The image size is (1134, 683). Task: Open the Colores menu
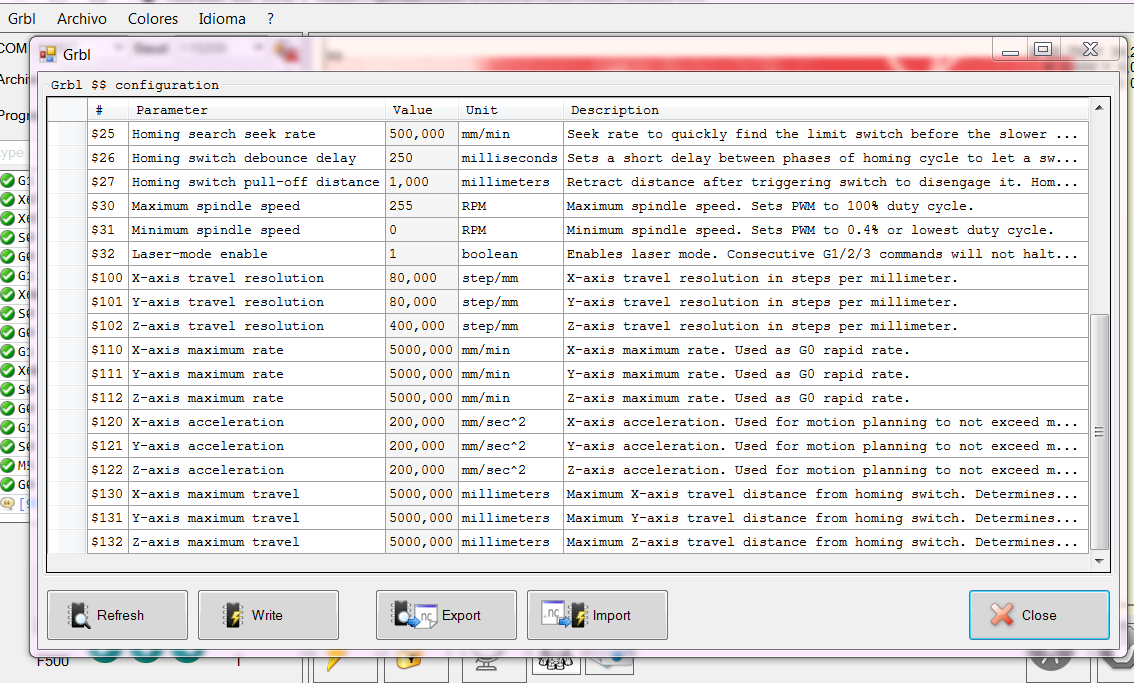click(x=153, y=19)
